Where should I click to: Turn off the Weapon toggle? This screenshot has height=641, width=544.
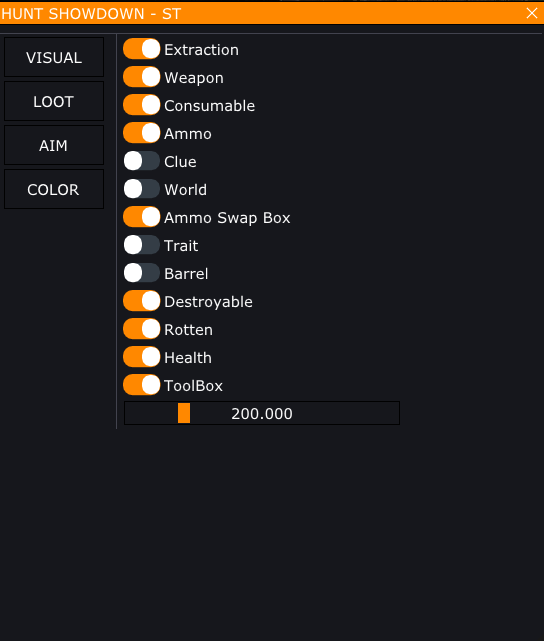[x=141, y=77]
